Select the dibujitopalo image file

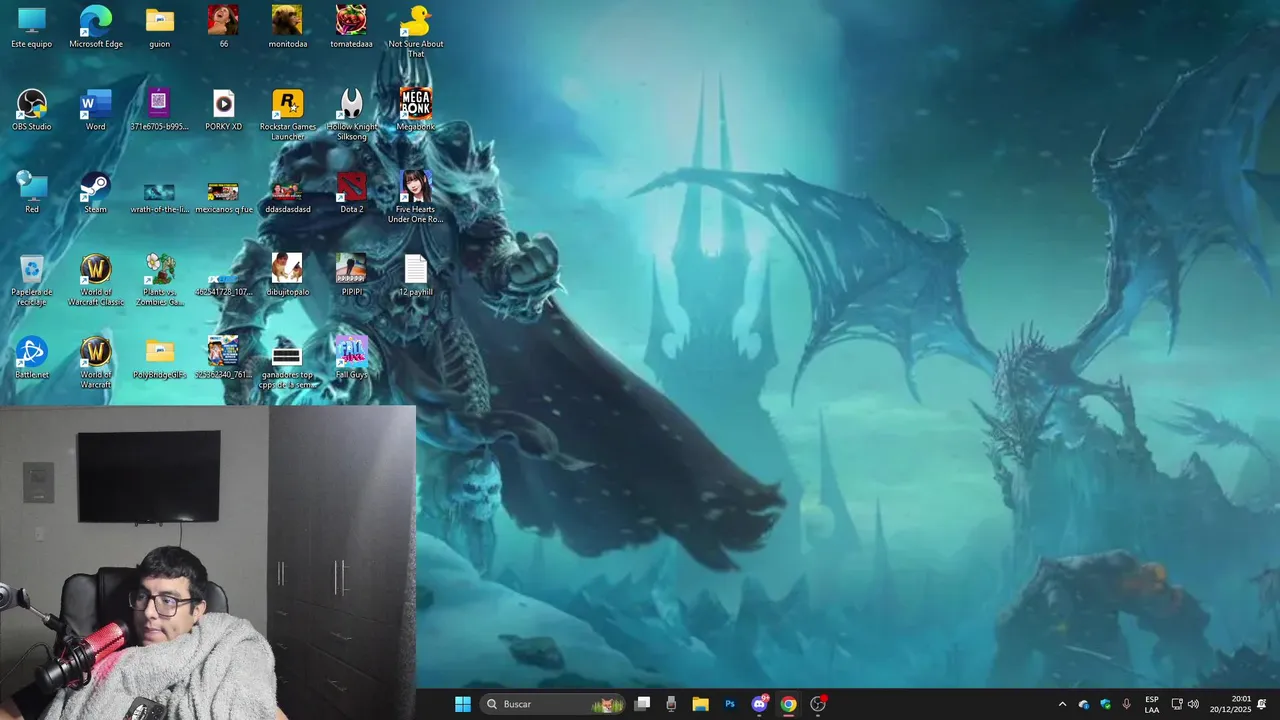288,276
